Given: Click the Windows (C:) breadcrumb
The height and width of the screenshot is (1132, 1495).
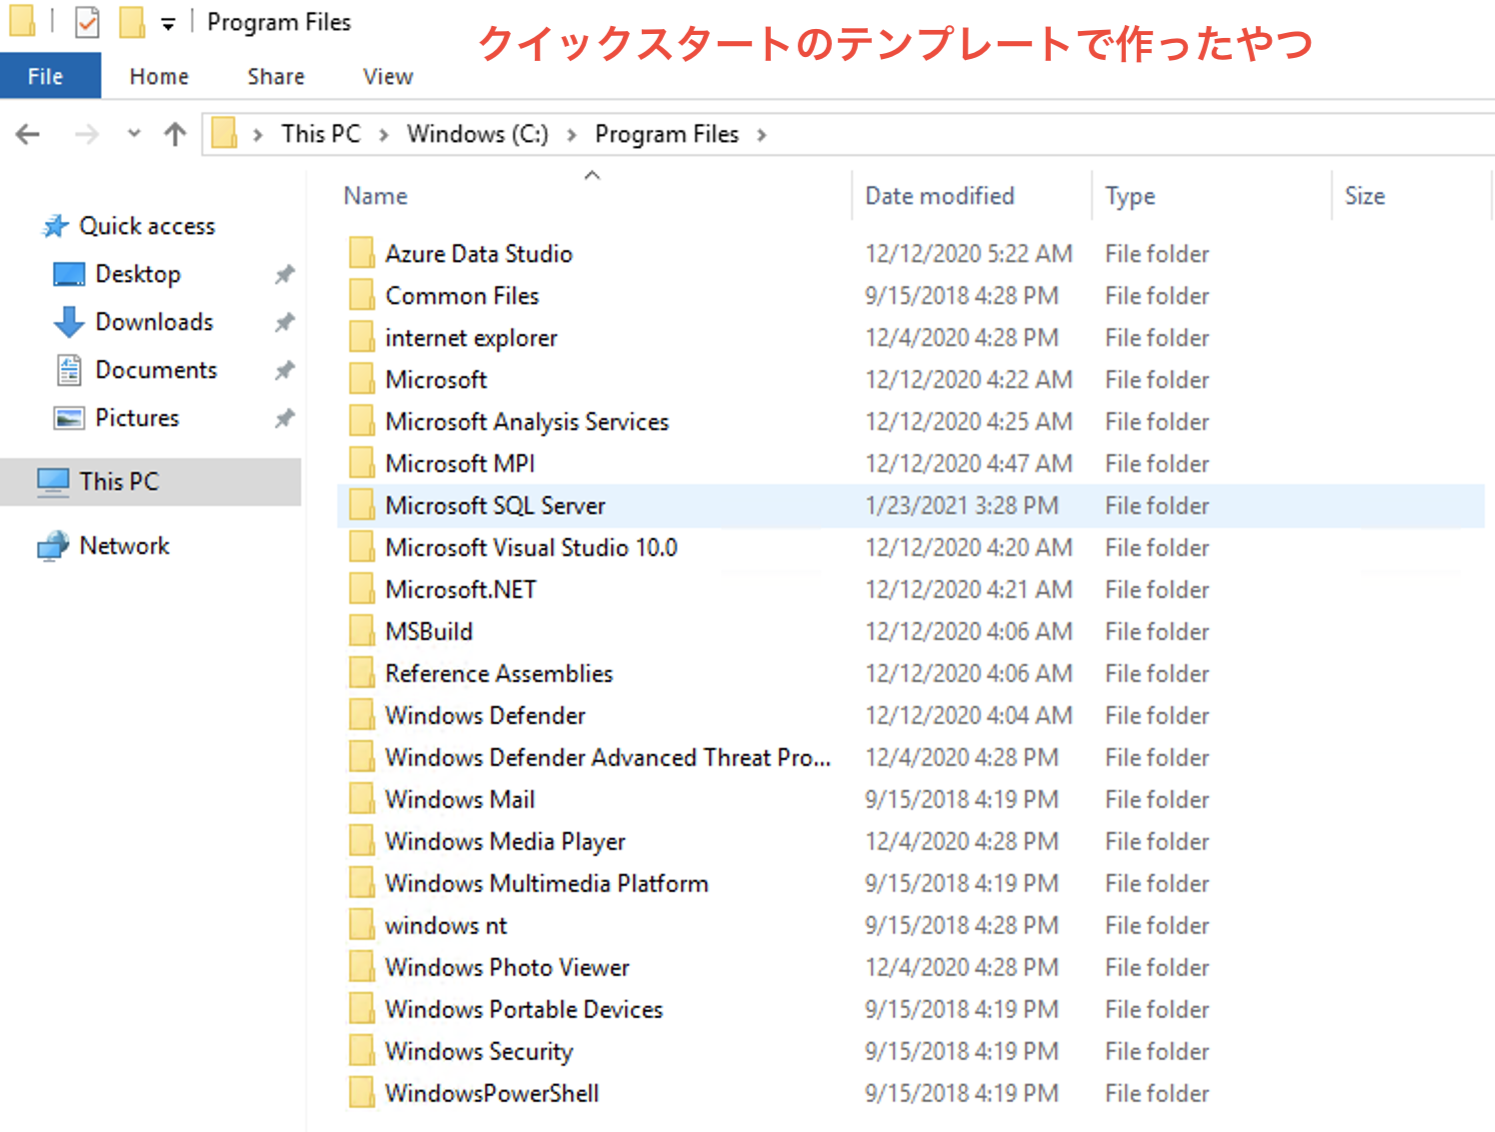Looking at the screenshot, I should [477, 134].
